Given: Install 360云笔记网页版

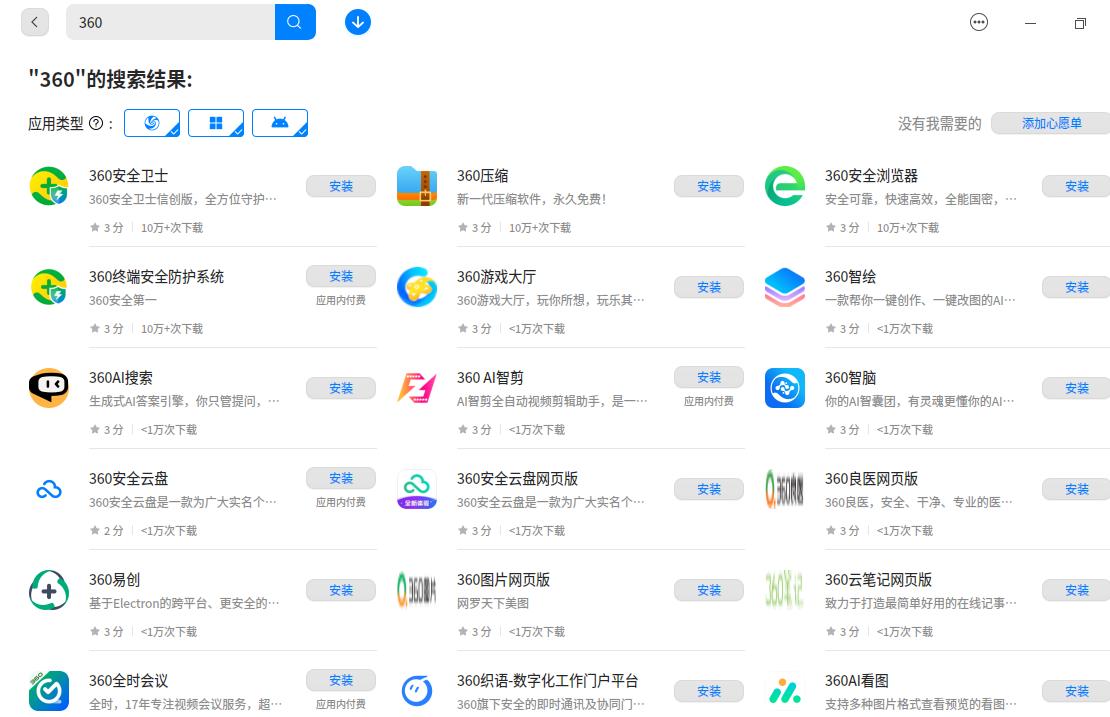Looking at the screenshot, I should [x=1076, y=590].
